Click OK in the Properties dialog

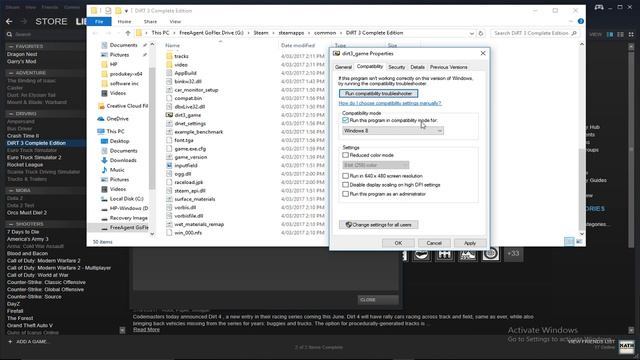[x=398, y=243]
